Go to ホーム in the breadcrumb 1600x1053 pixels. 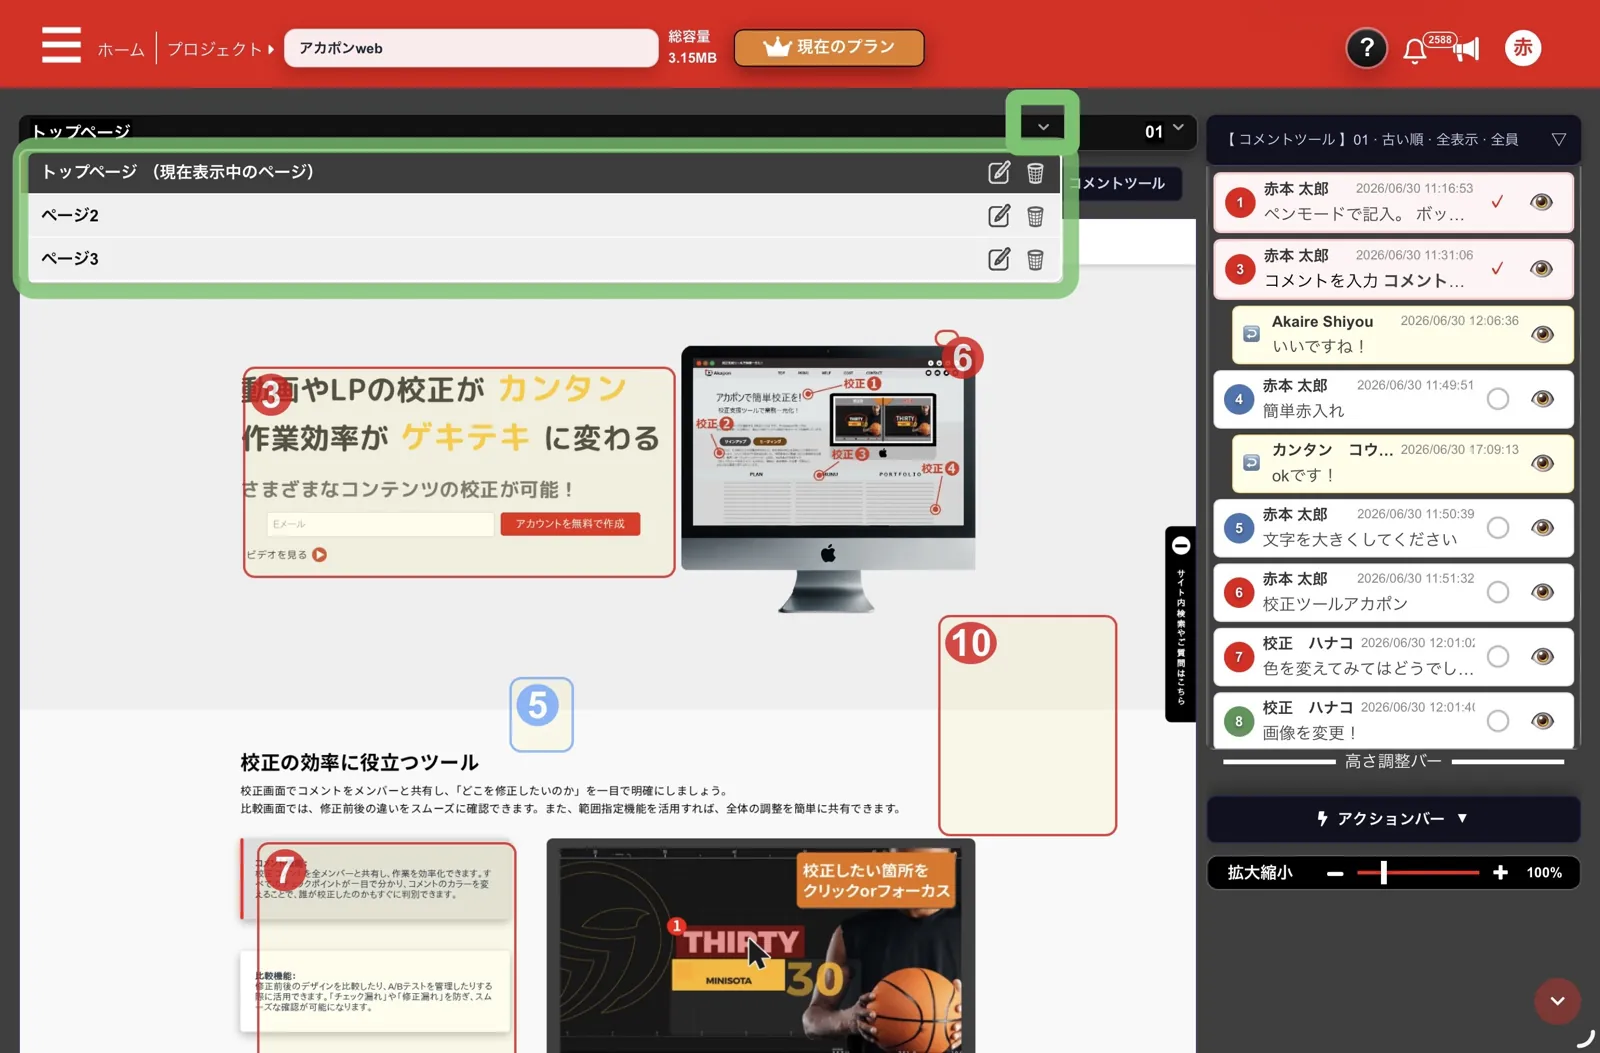121,49
